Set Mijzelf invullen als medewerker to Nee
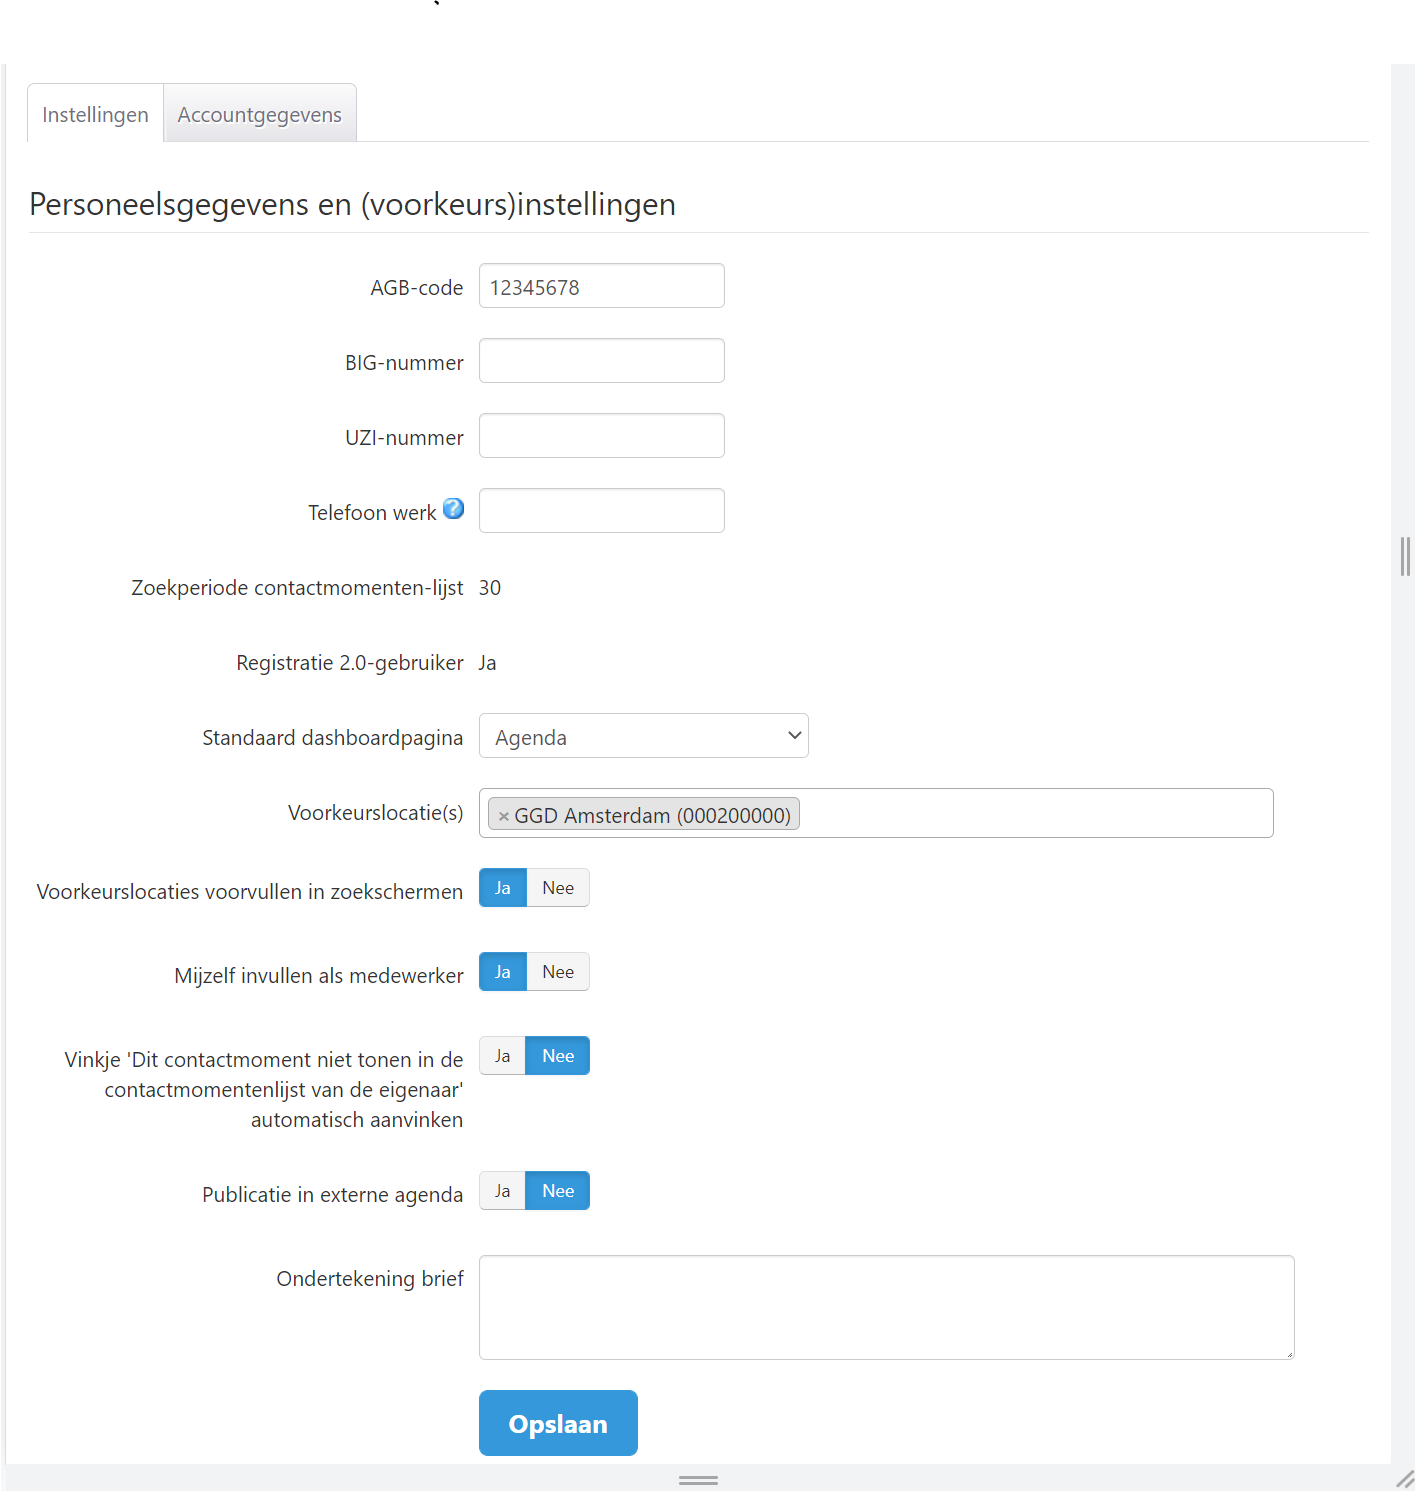This screenshot has height=1492, width=1416. 558,972
